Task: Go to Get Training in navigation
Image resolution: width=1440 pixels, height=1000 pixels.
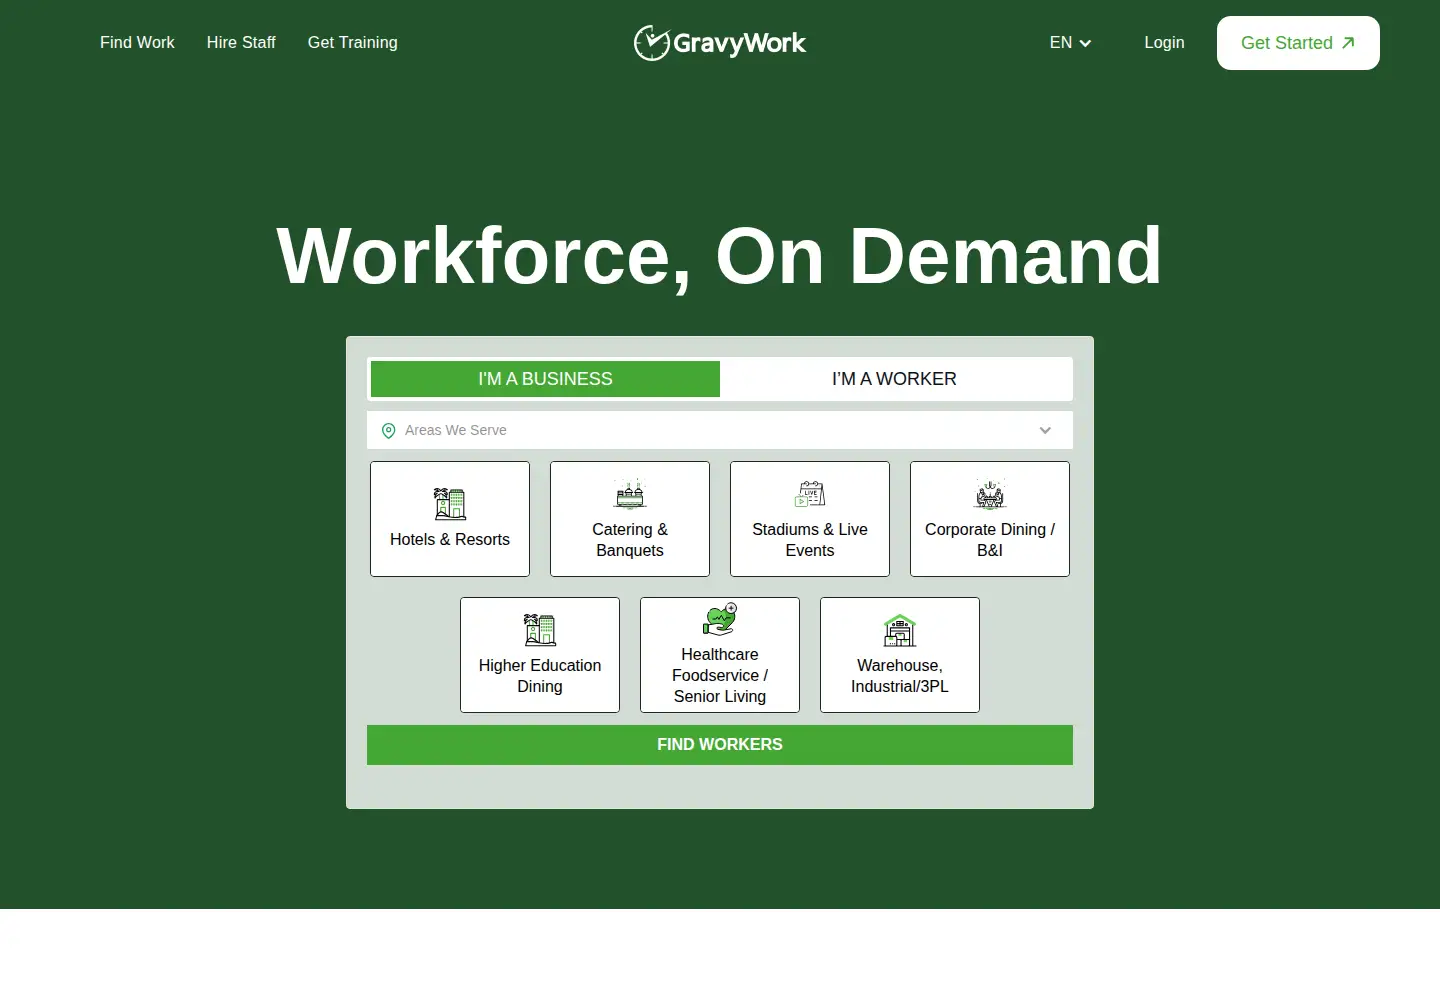Action: [353, 43]
